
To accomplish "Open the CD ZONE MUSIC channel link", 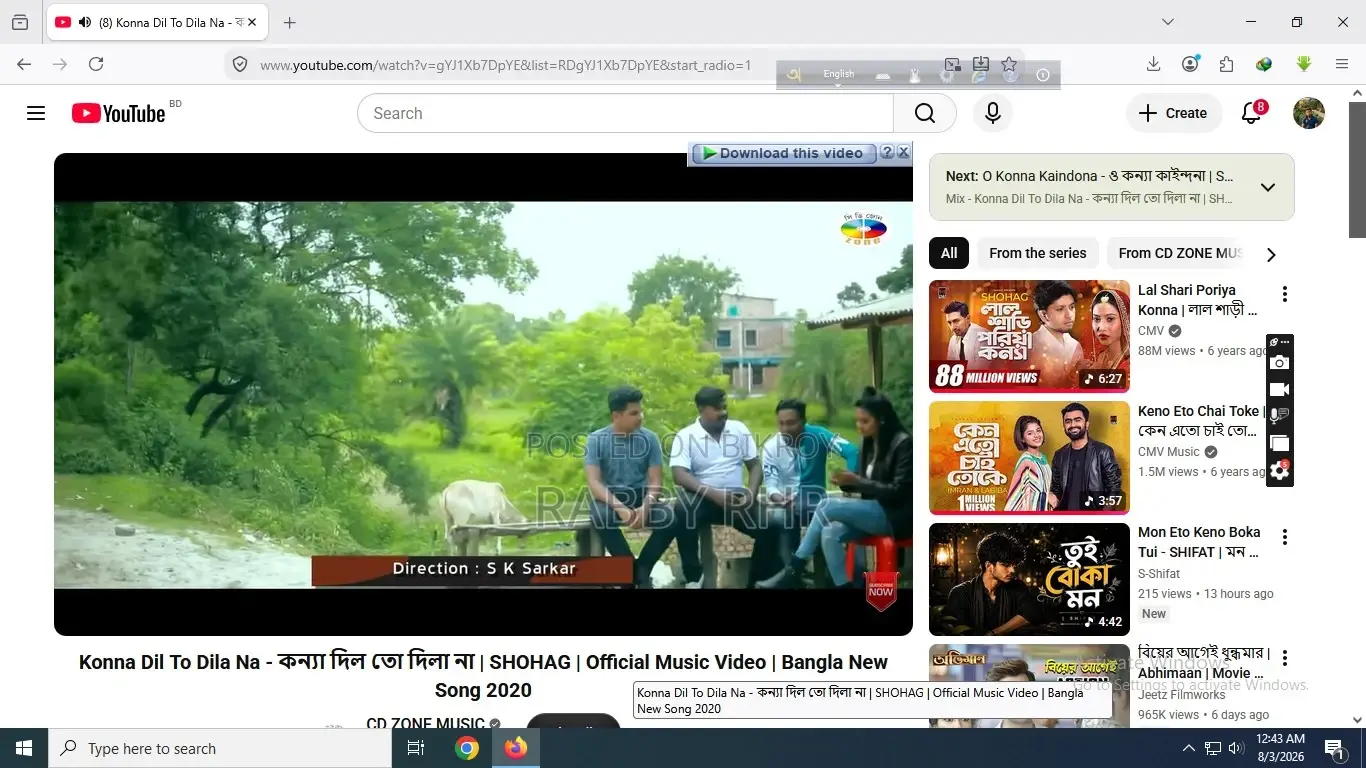I will click(x=425, y=723).
